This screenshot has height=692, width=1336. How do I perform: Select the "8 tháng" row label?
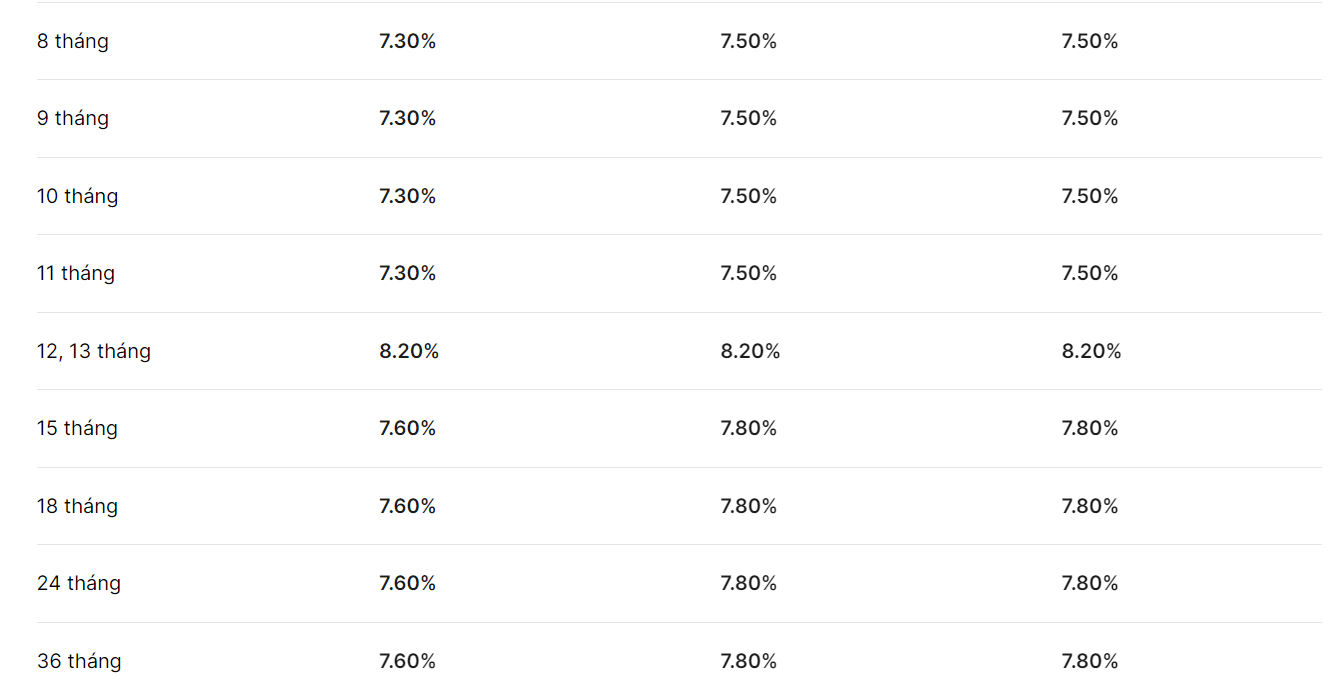[x=73, y=42]
